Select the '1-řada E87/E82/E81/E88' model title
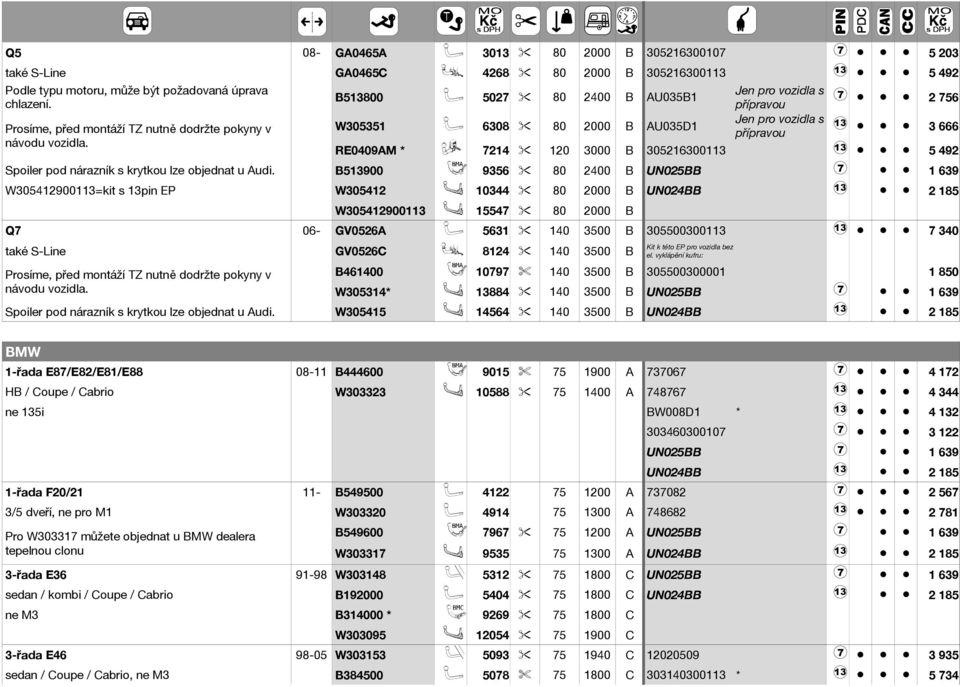960x687 pixels. (x=74, y=372)
